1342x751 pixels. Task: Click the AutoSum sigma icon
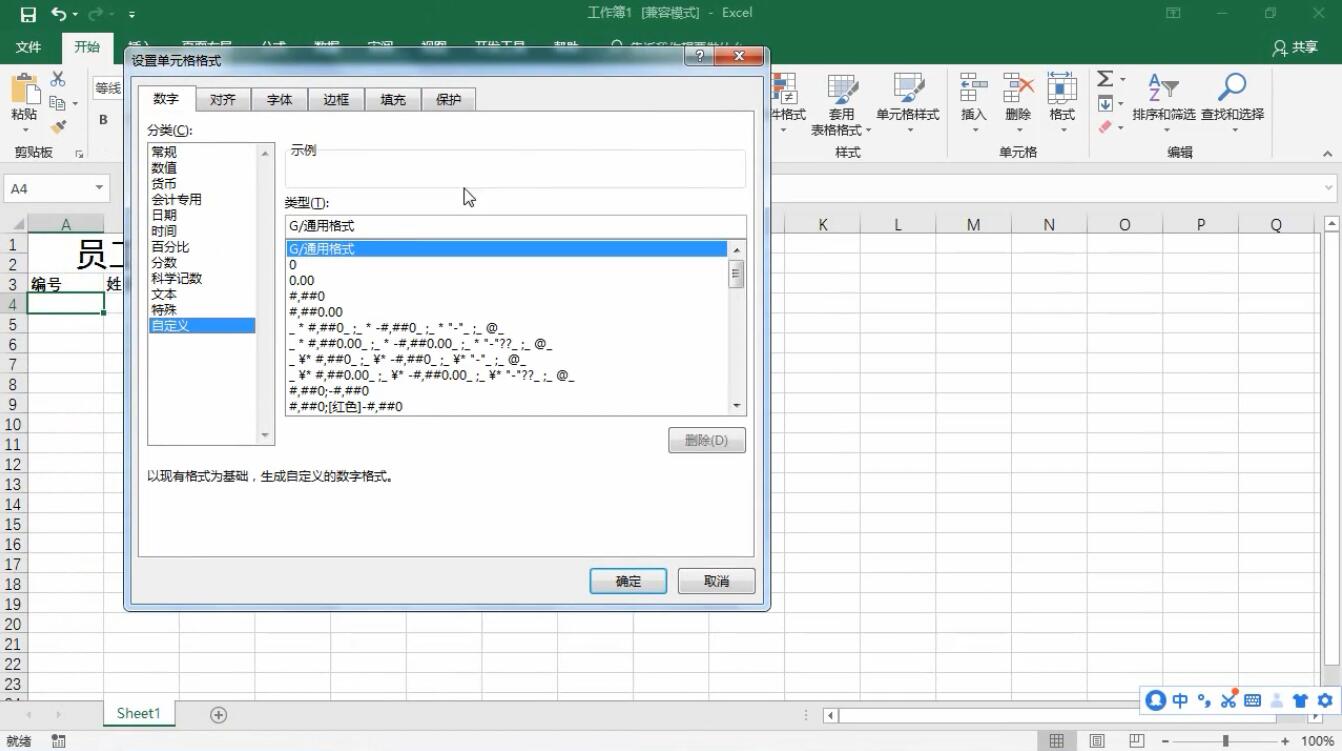click(x=1105, y=79)
